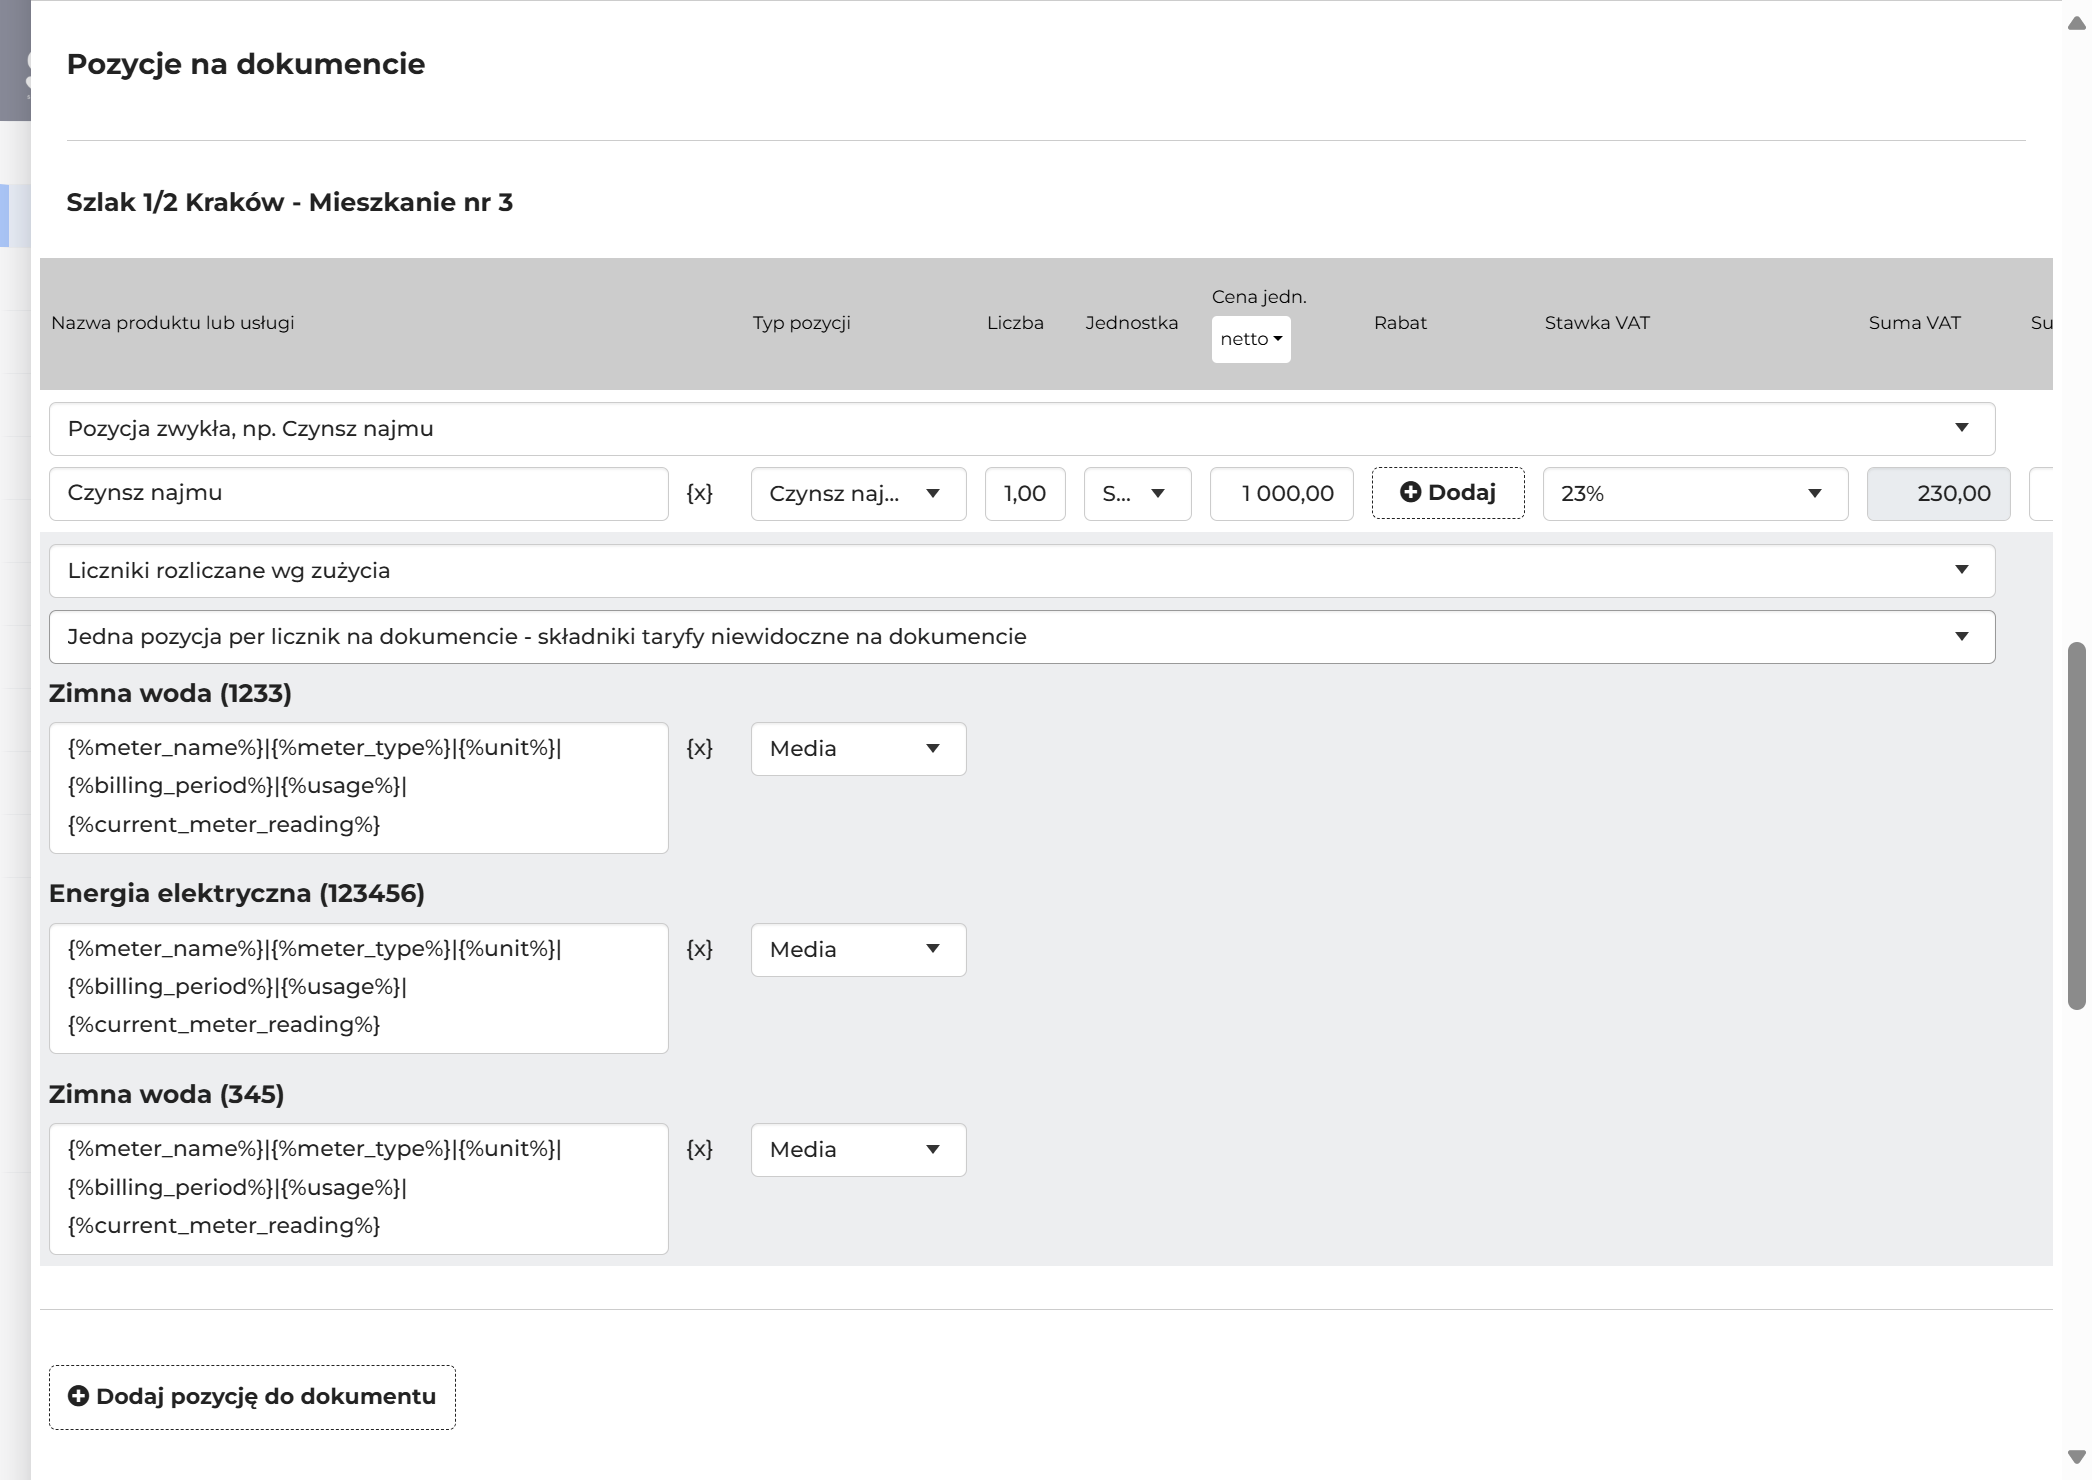The height and width of the screenshot is (1480, 2092).
Task: Click the 'Jednostka' column header
Action: [x=1131, y=323]
